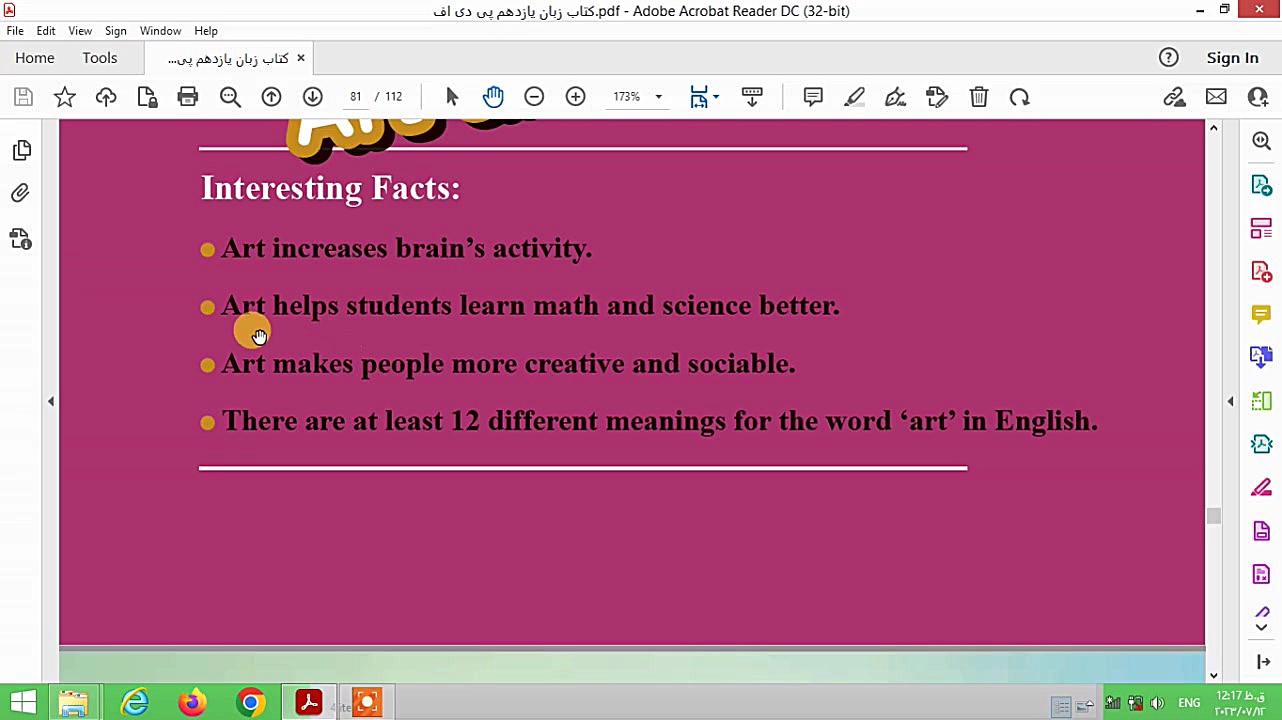Open the sign document pen tool
The image size is (1282, 720).
(x=895, y=97)
